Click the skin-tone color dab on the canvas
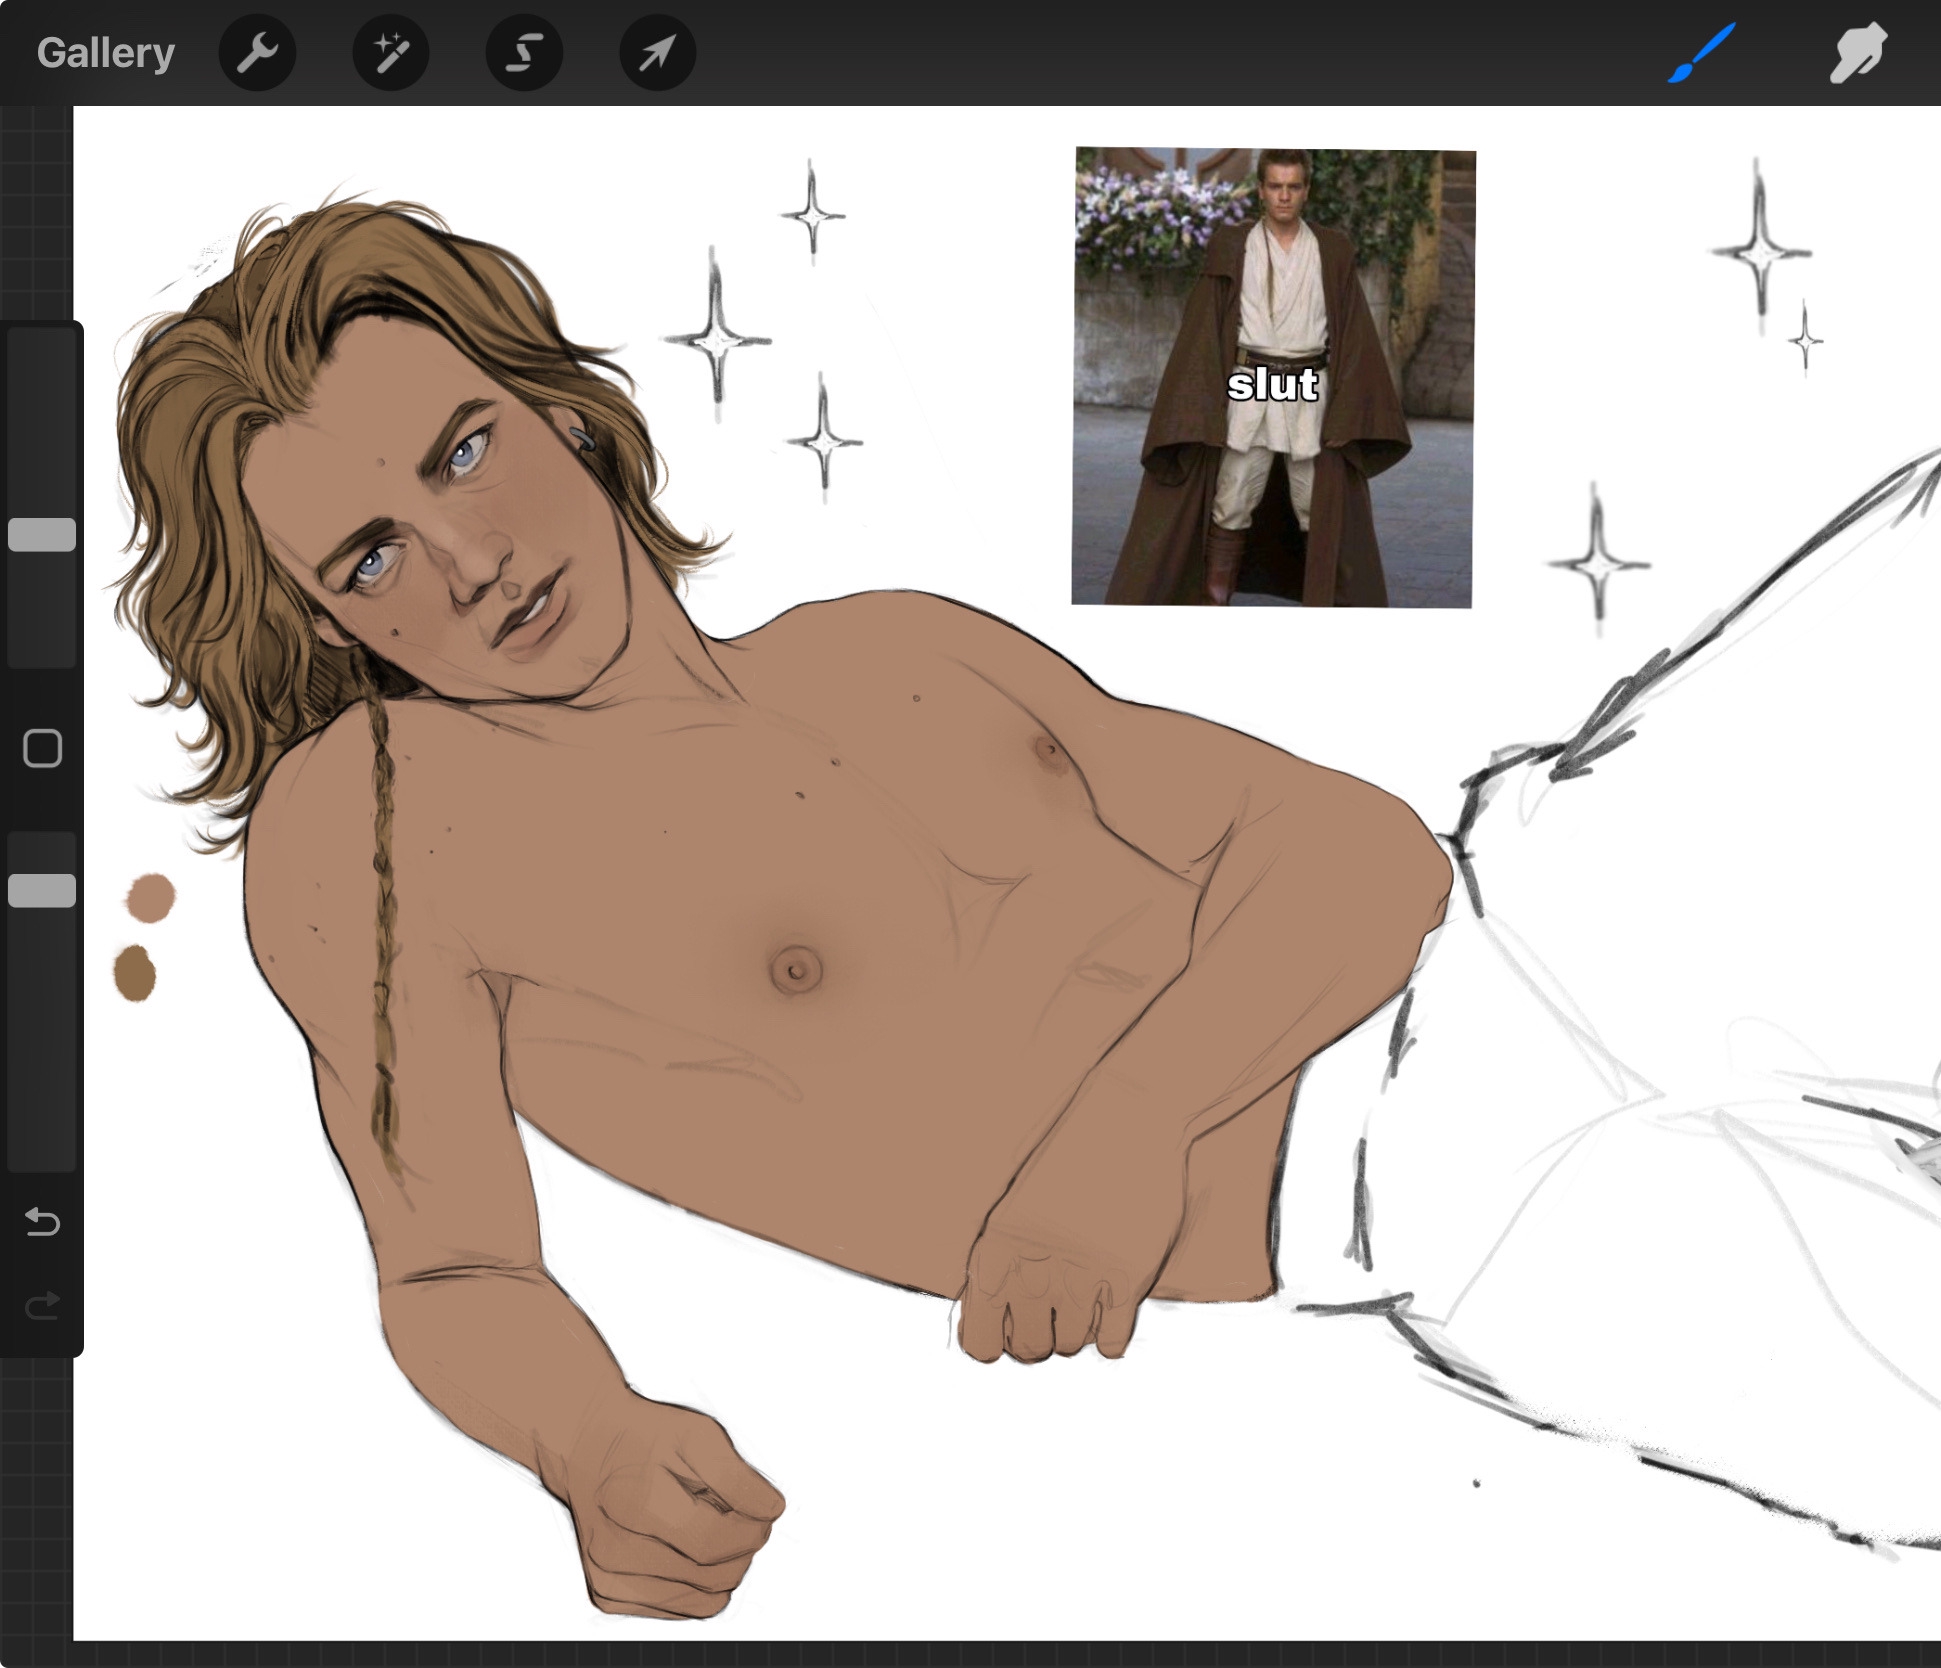1941x1668 pixels. tap(151, 897)
